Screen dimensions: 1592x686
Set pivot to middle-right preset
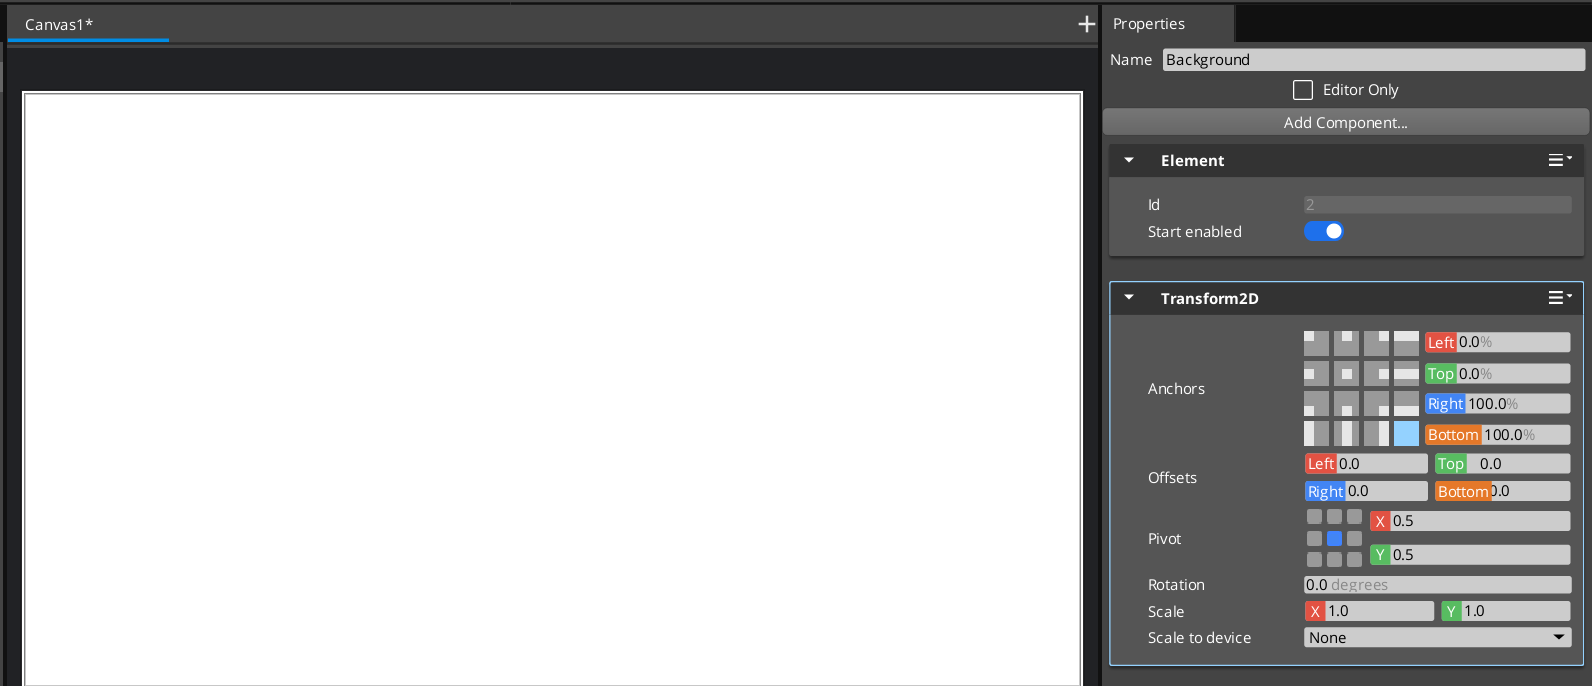coord(1354,538)
